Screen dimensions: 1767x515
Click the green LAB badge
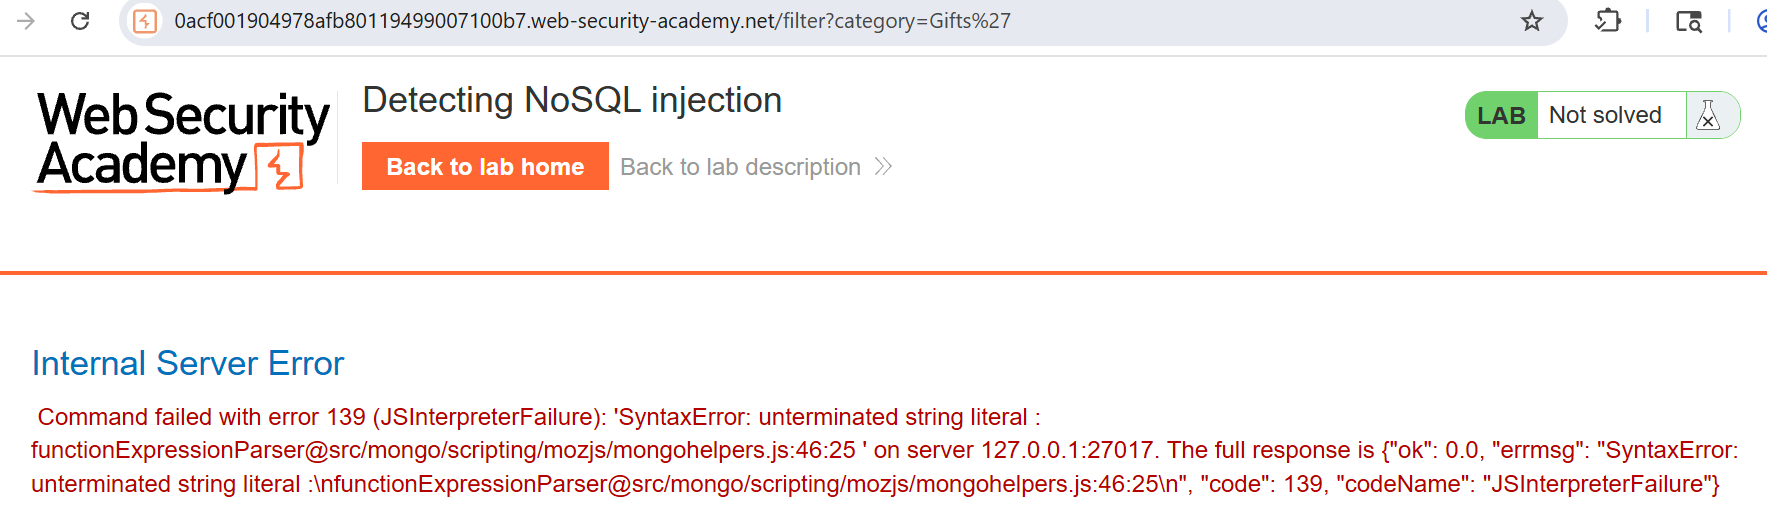[x=1501, y=116]
